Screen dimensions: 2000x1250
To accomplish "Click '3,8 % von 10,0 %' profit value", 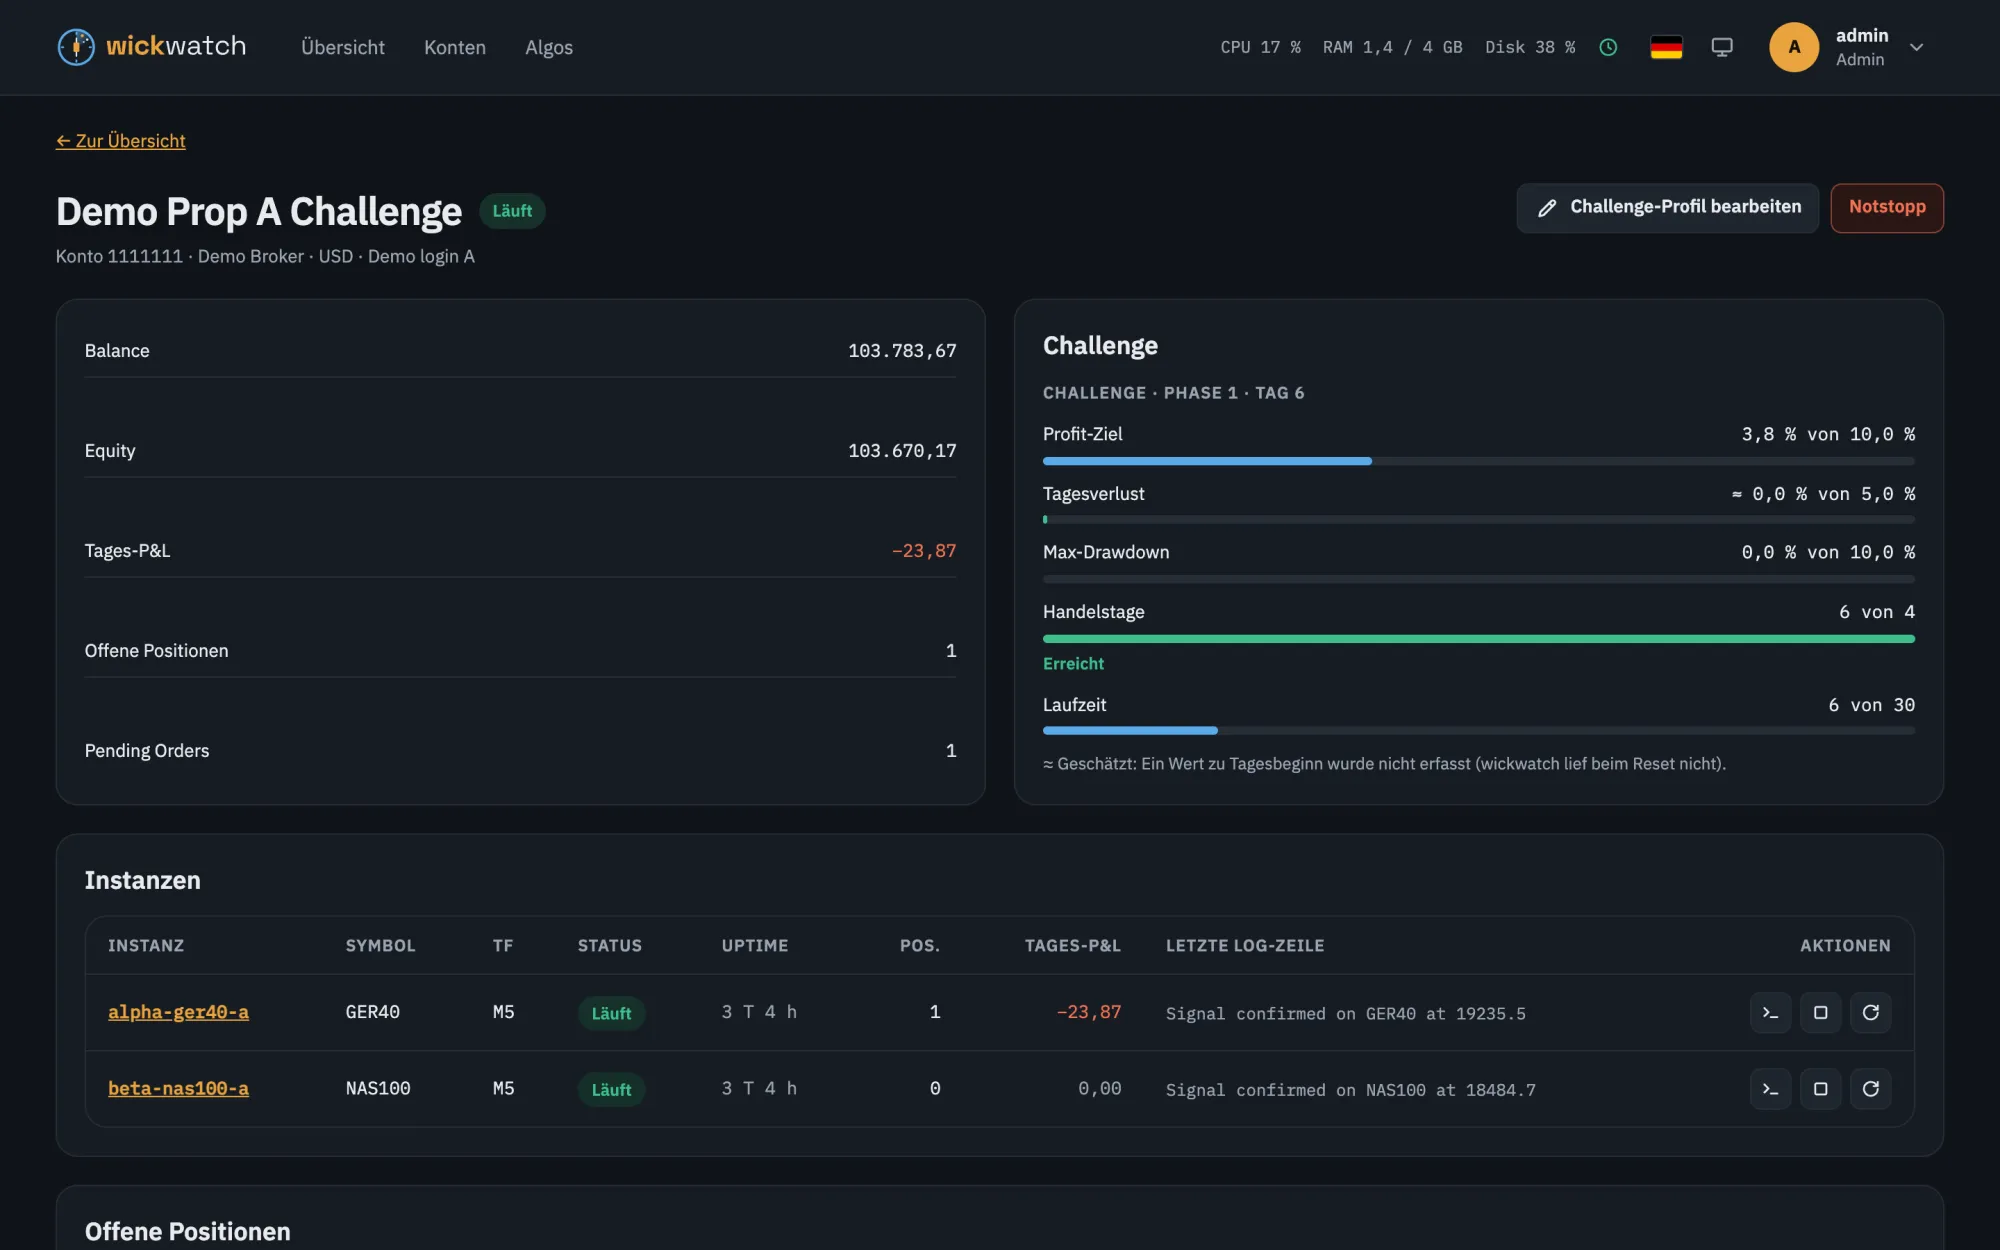I will [x=1828, y=434].
